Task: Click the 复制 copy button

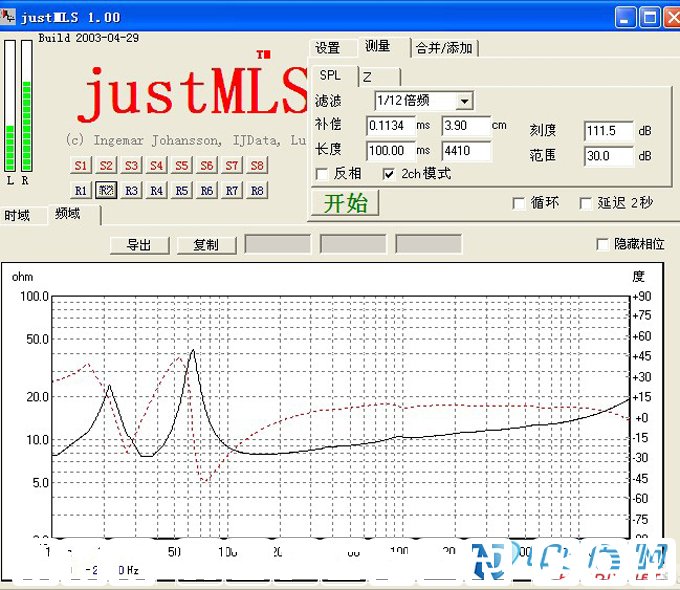Action: pyautogui.click(x=206, y=245)
